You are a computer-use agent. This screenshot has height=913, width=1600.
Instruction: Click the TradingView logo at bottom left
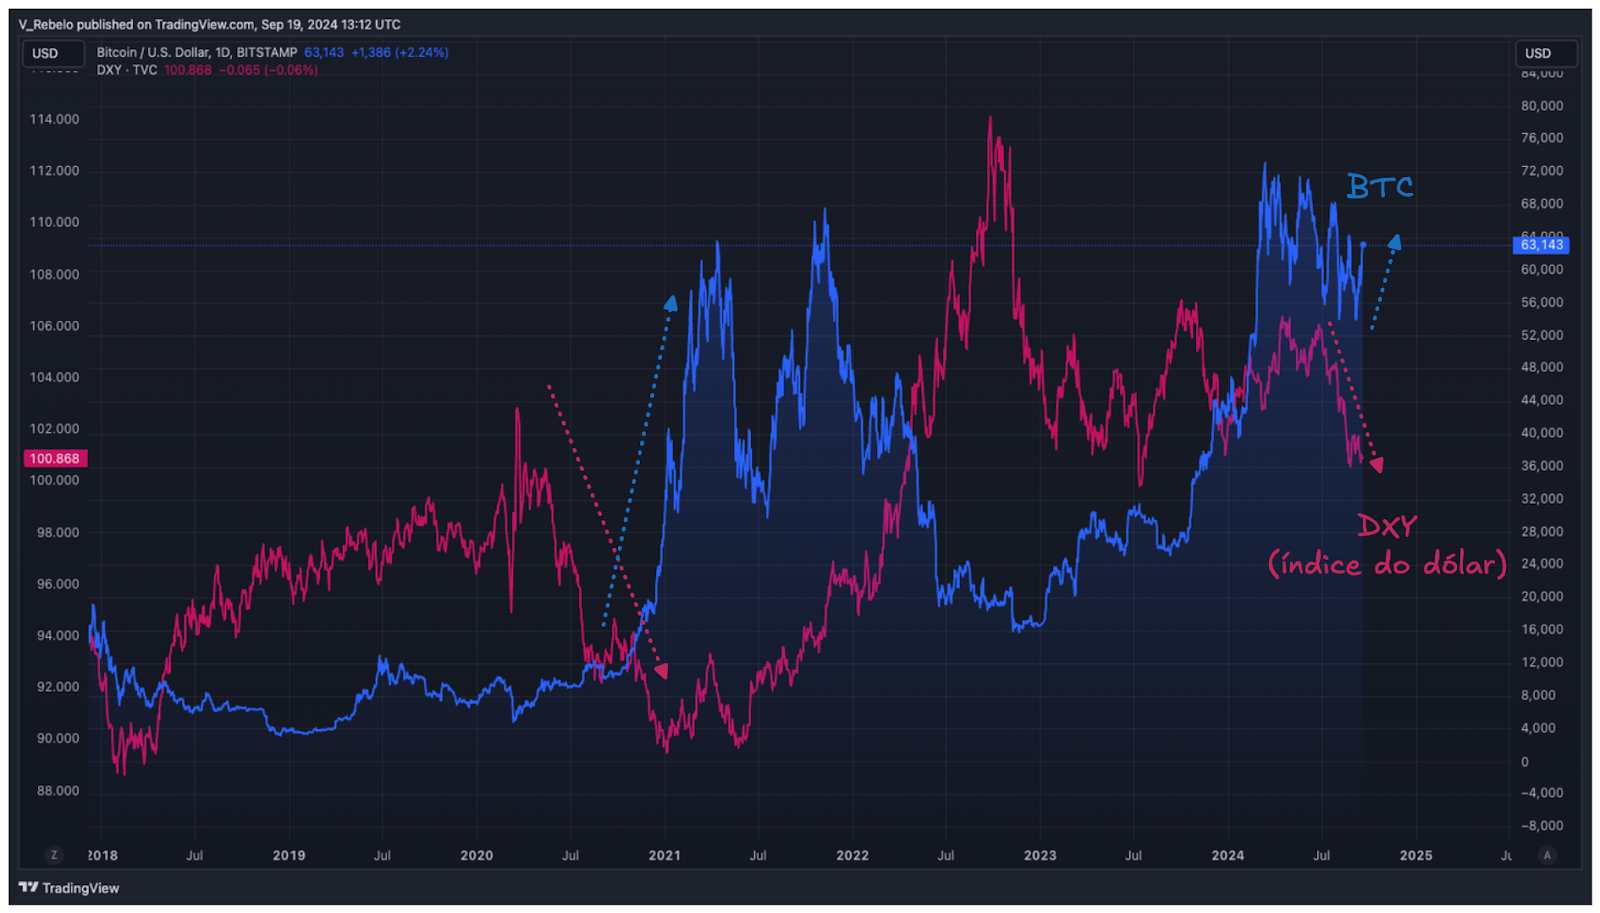68,887
